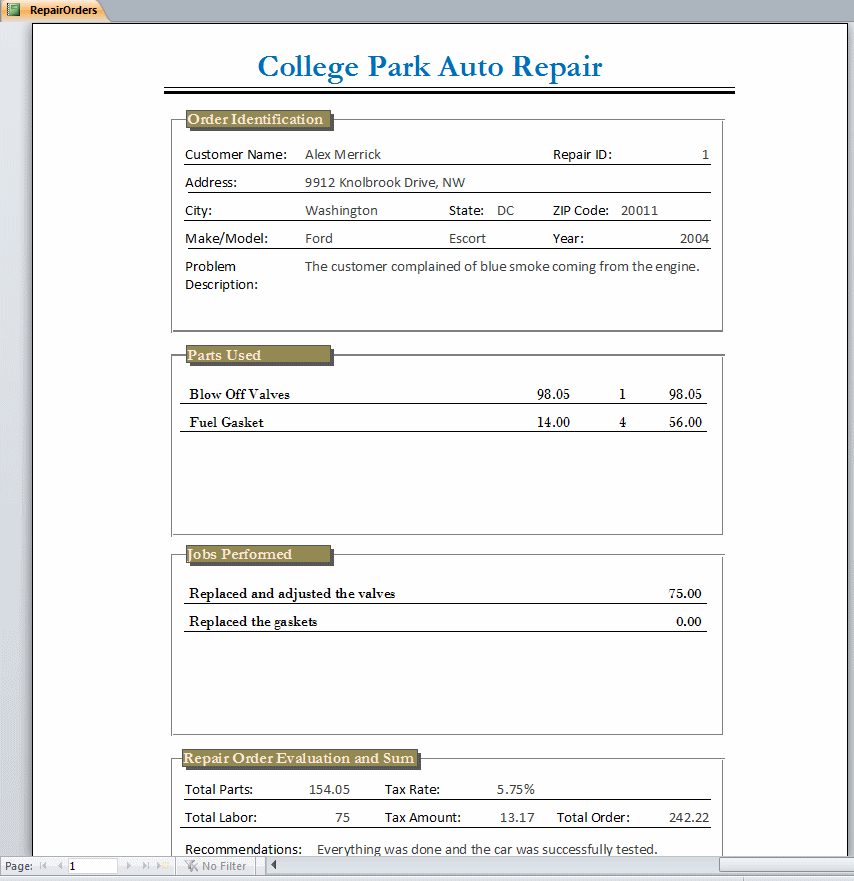Click the Total Labor: label

pos(221,818)
